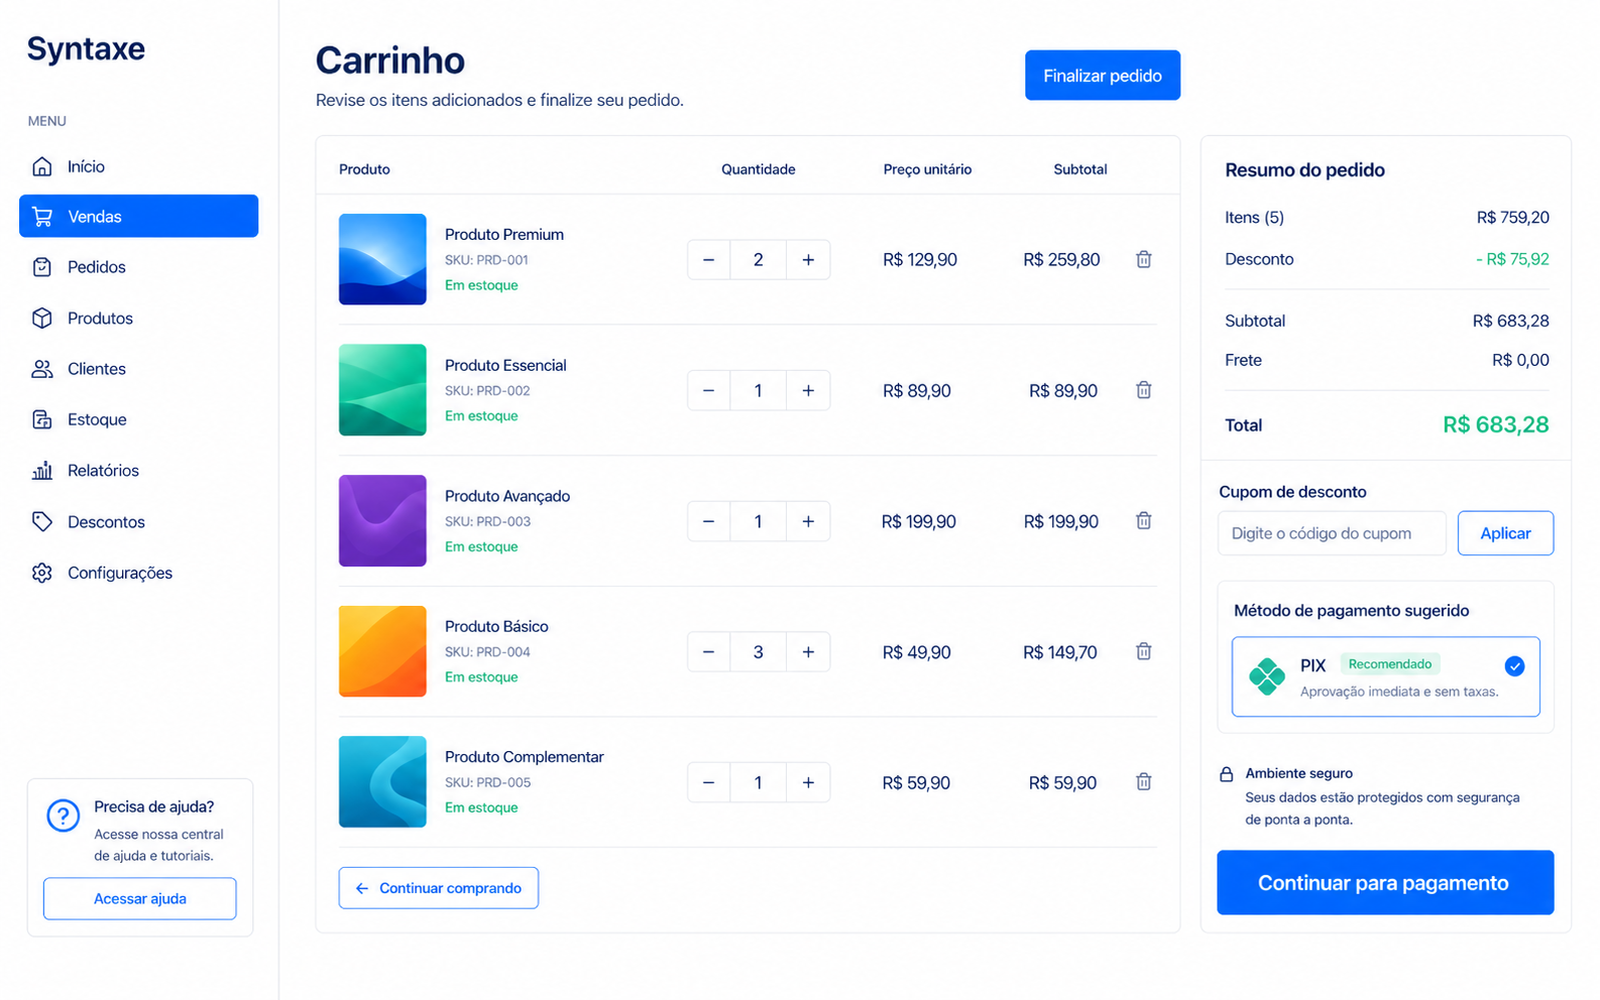Click trash icon for Produto Complementar

point(1144,782)
